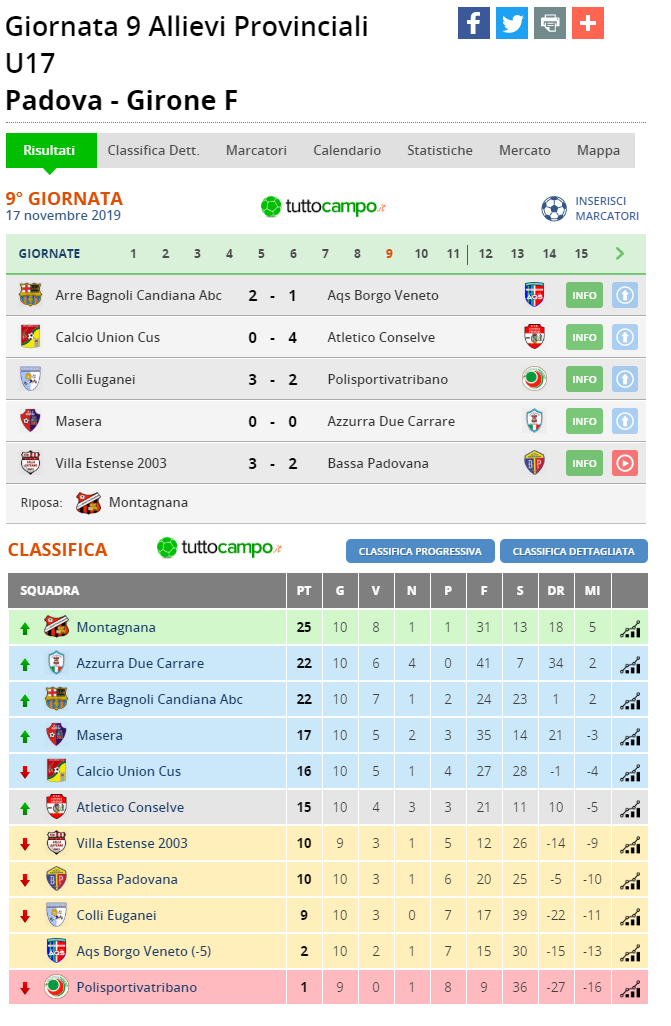
Task: Jump to giornata 1
Action: coord(133,254)
